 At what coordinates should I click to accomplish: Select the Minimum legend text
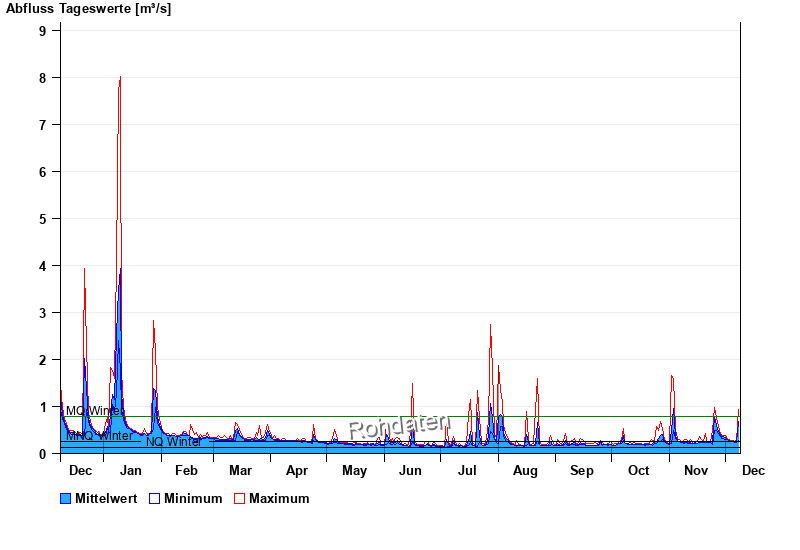(x=193, y=498)
